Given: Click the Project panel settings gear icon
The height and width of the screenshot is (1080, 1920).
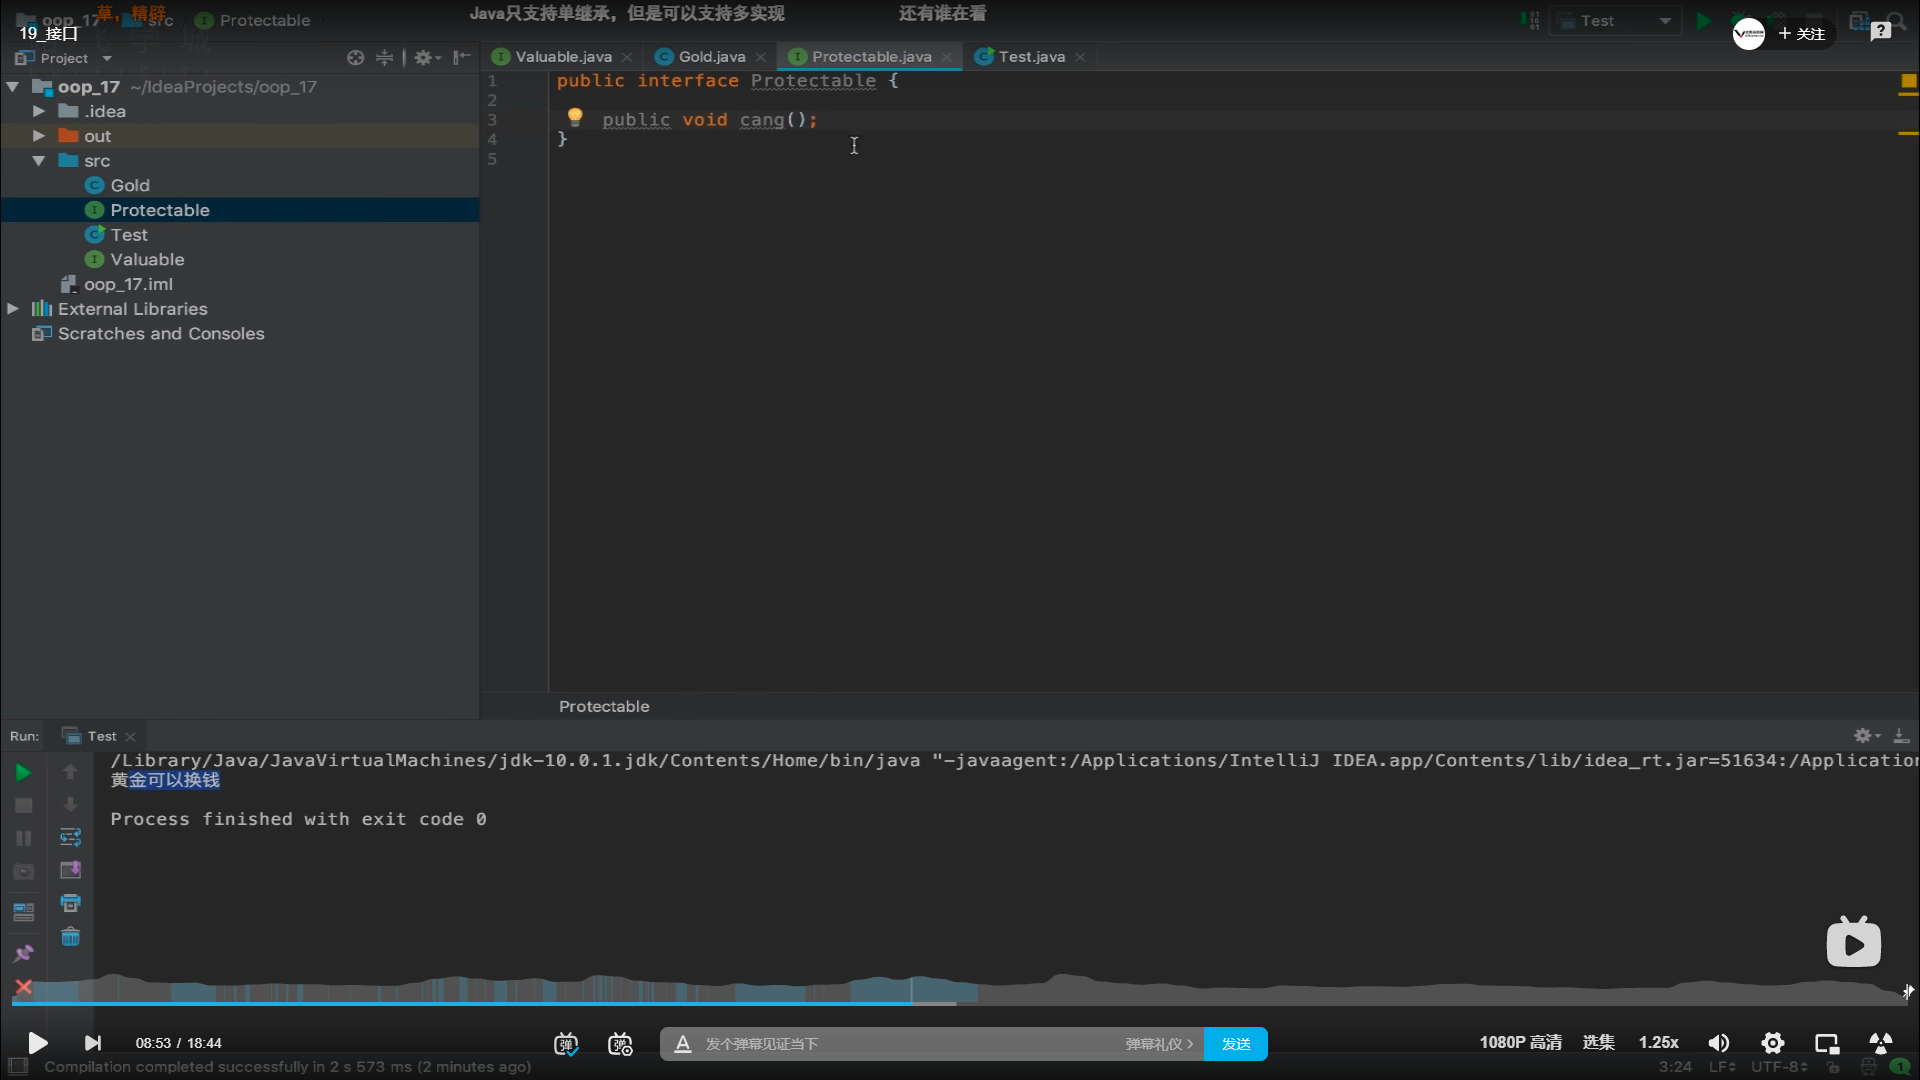Looking at the screenshot, I should [x=423, y=58].
